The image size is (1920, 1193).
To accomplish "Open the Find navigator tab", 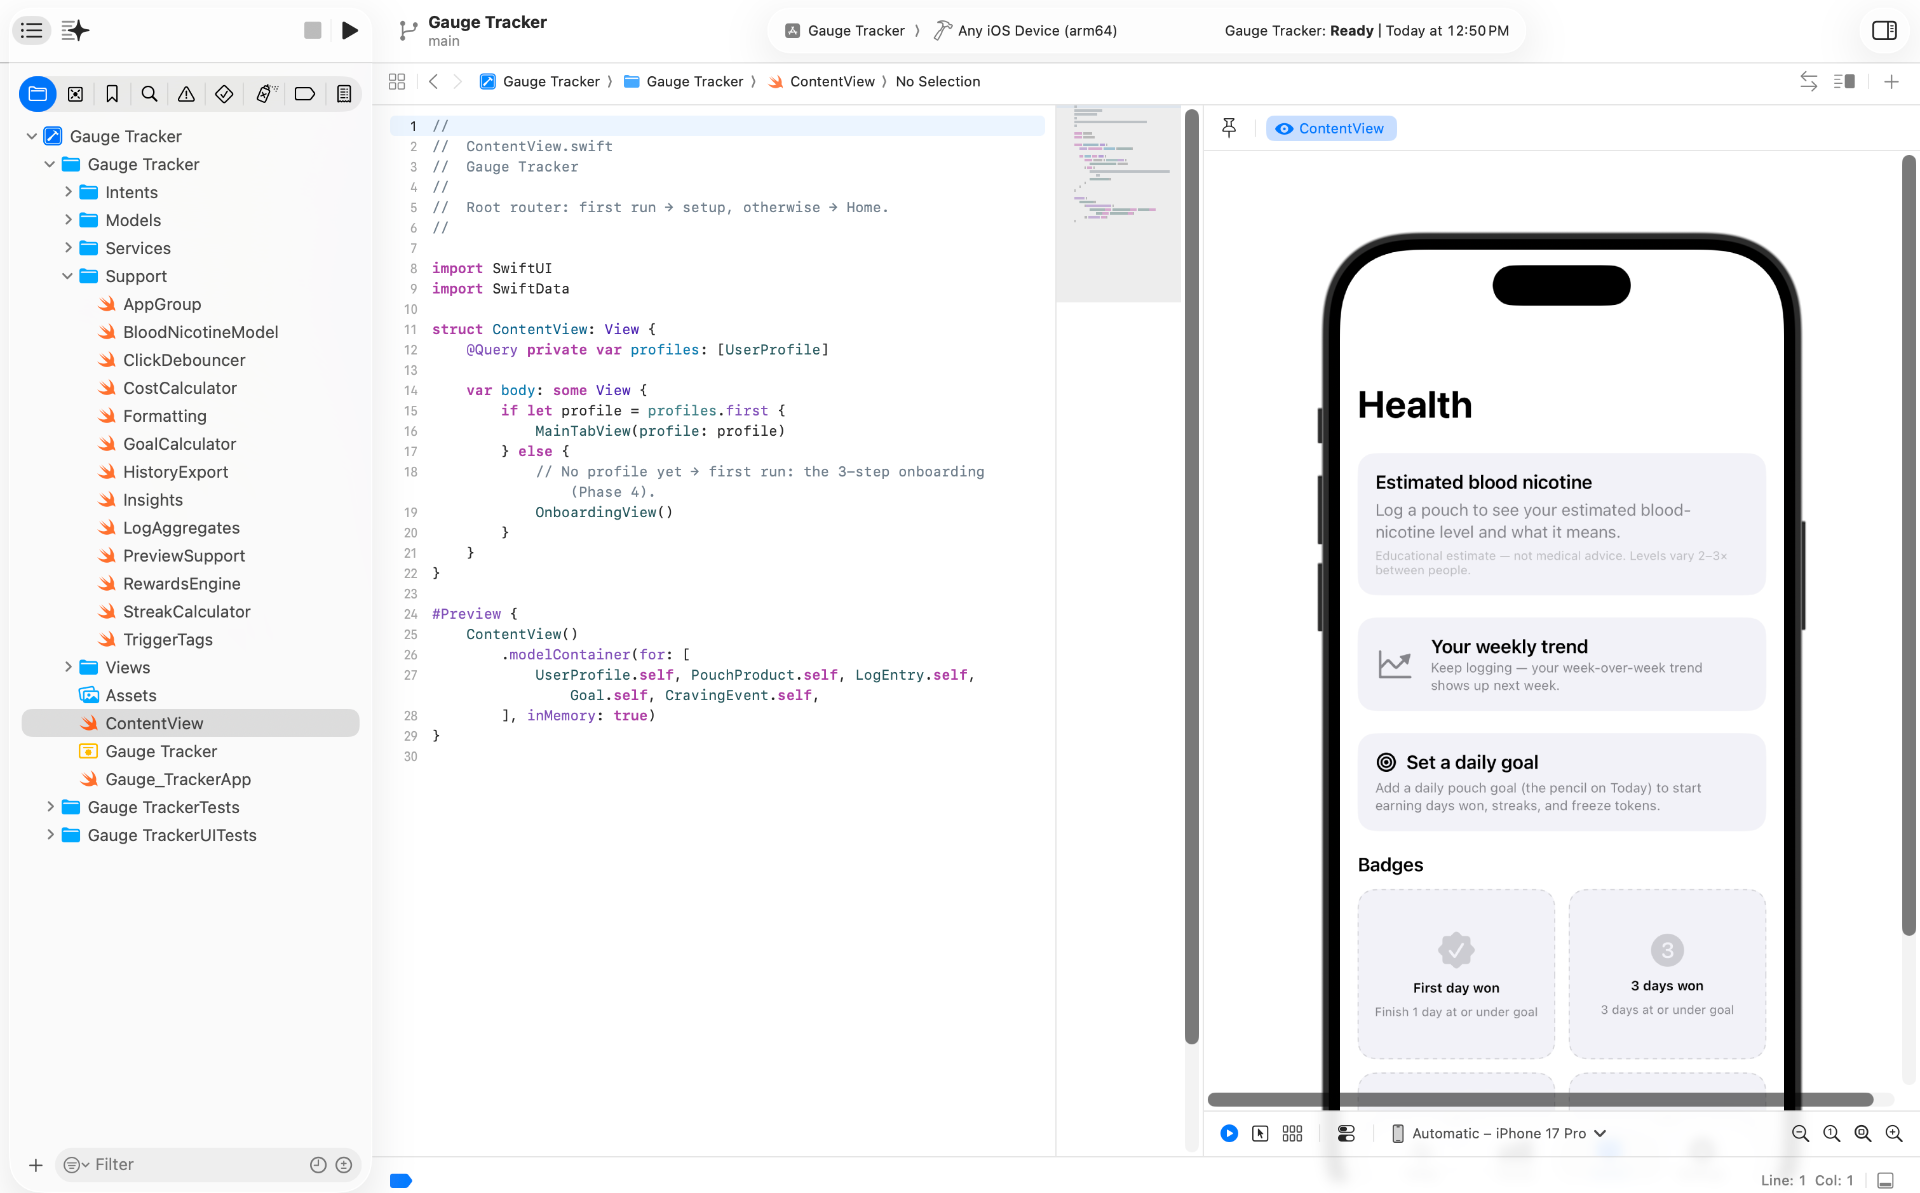I will 149,94.
